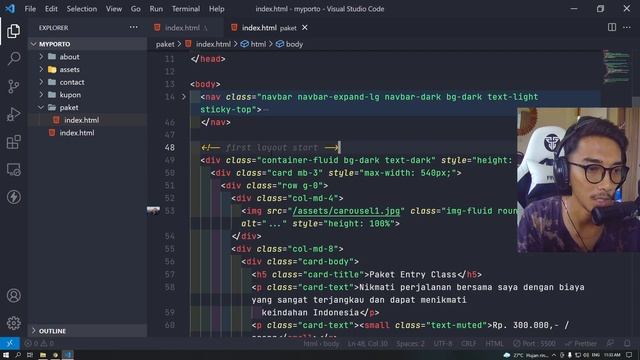This screenshot has width=640, height=360.
Task: Click the notifications bell in status bar
Action: (x=627, y=343)
